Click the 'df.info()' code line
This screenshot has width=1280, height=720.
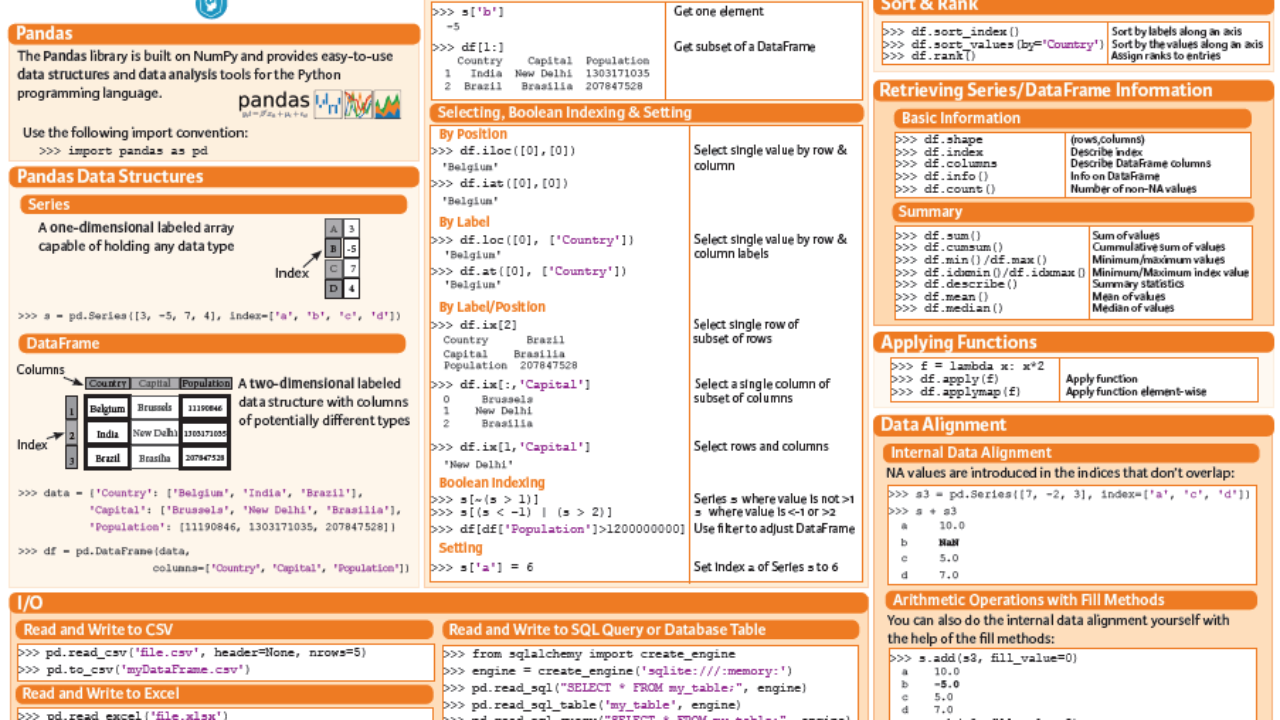click(x=942, y=176)
